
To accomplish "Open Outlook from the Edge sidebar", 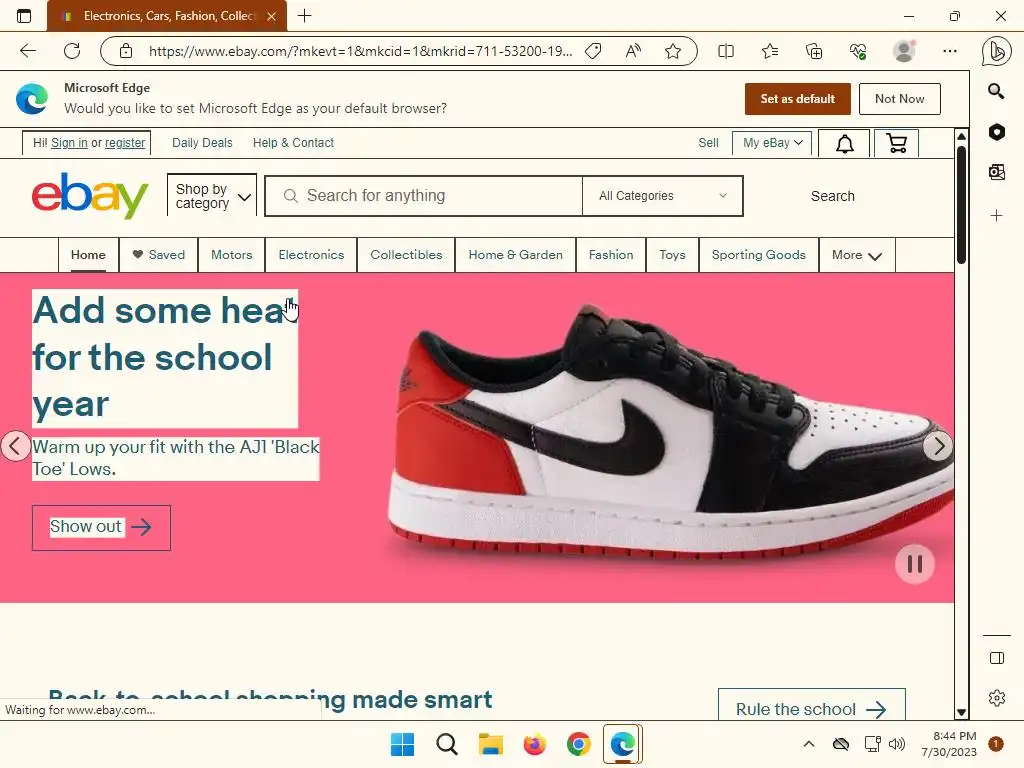I will 997,172.
